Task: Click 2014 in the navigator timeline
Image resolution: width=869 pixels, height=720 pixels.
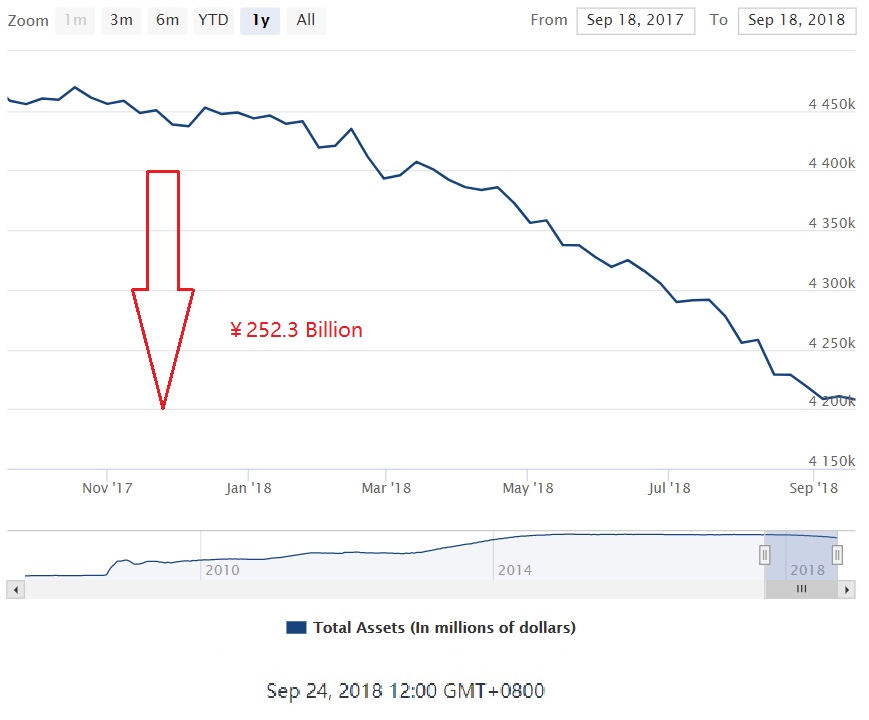Action: pos(515,570)
